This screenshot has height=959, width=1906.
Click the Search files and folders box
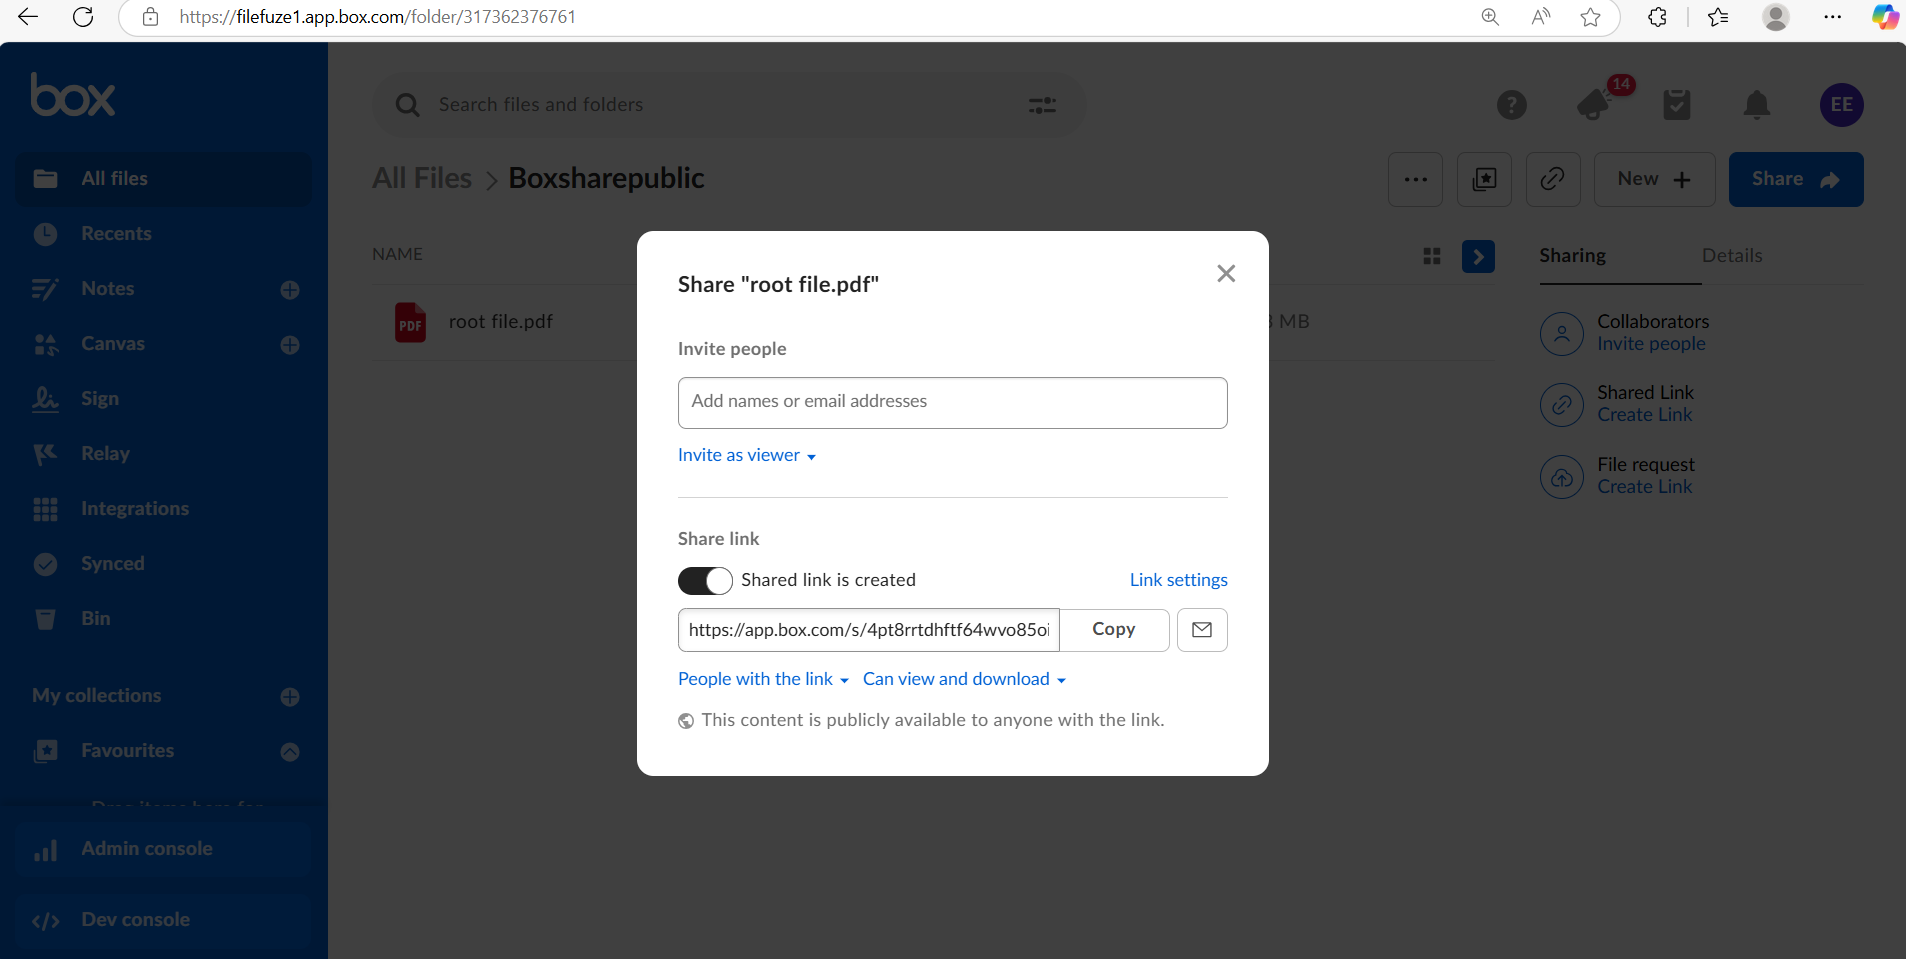729,105
